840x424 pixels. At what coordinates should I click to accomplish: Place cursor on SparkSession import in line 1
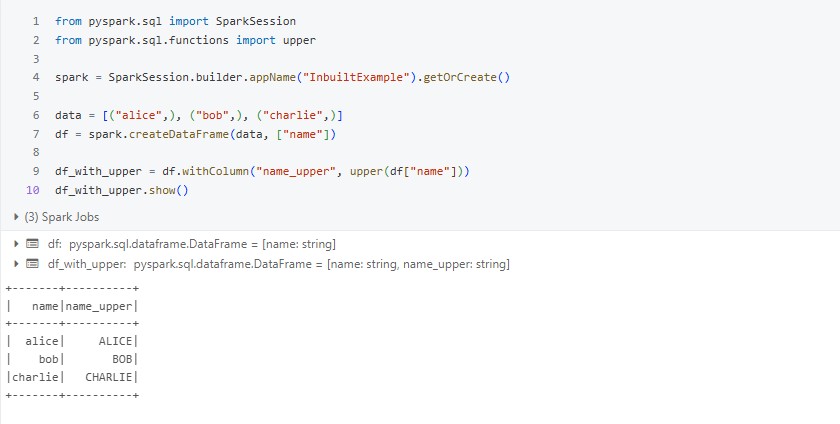tap(256, 21)
